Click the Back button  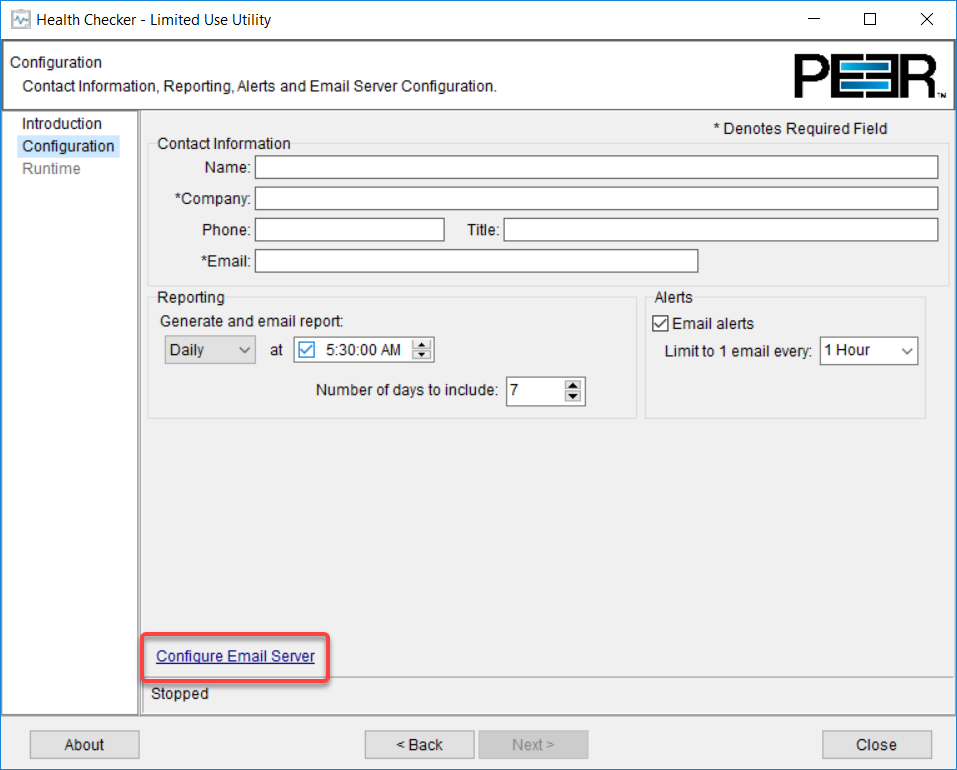click(419, 744)
